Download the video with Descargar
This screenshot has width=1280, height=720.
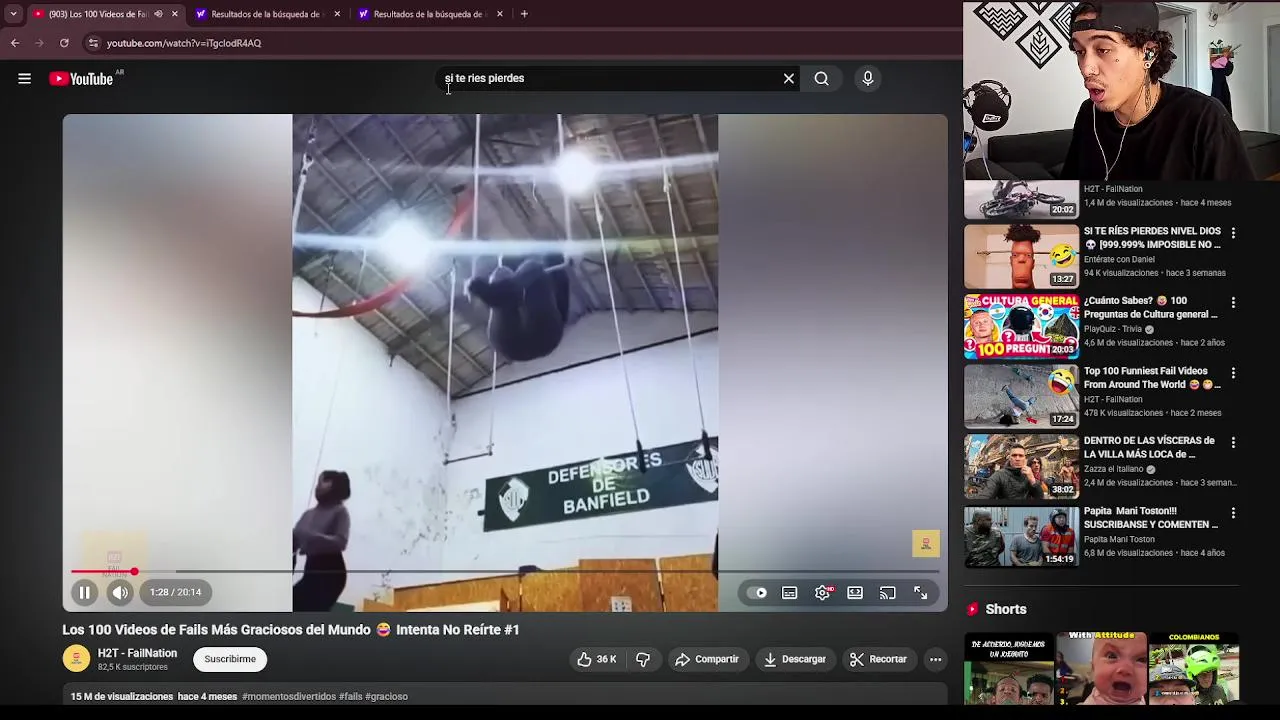coord(795,659)
